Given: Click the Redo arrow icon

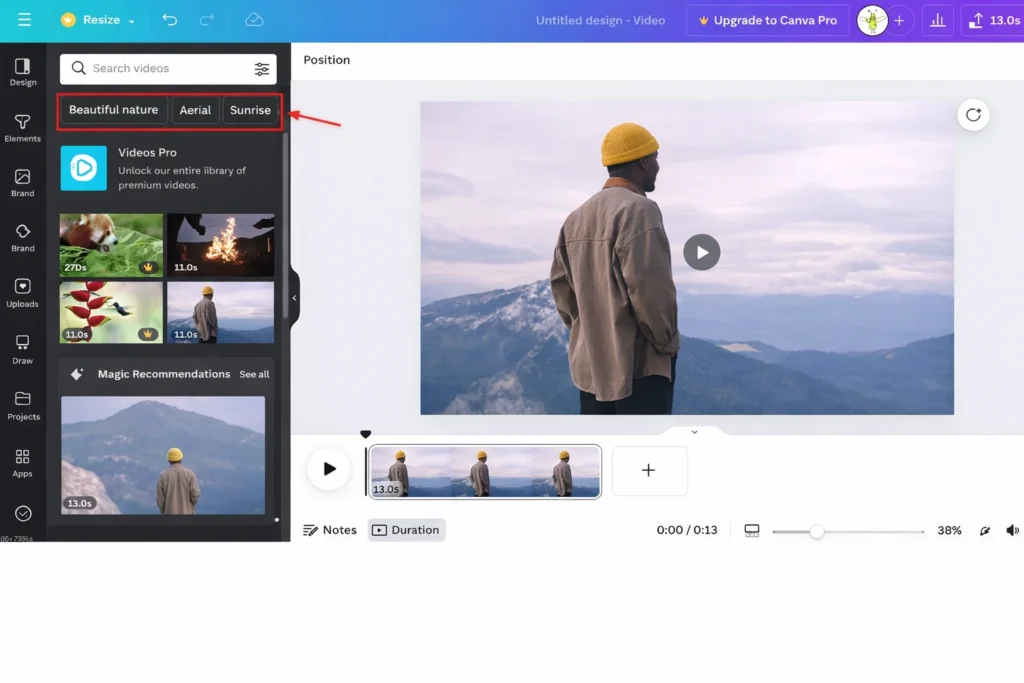Looking at the screenshot, I should pyautogui.click(x=207, y=20).
